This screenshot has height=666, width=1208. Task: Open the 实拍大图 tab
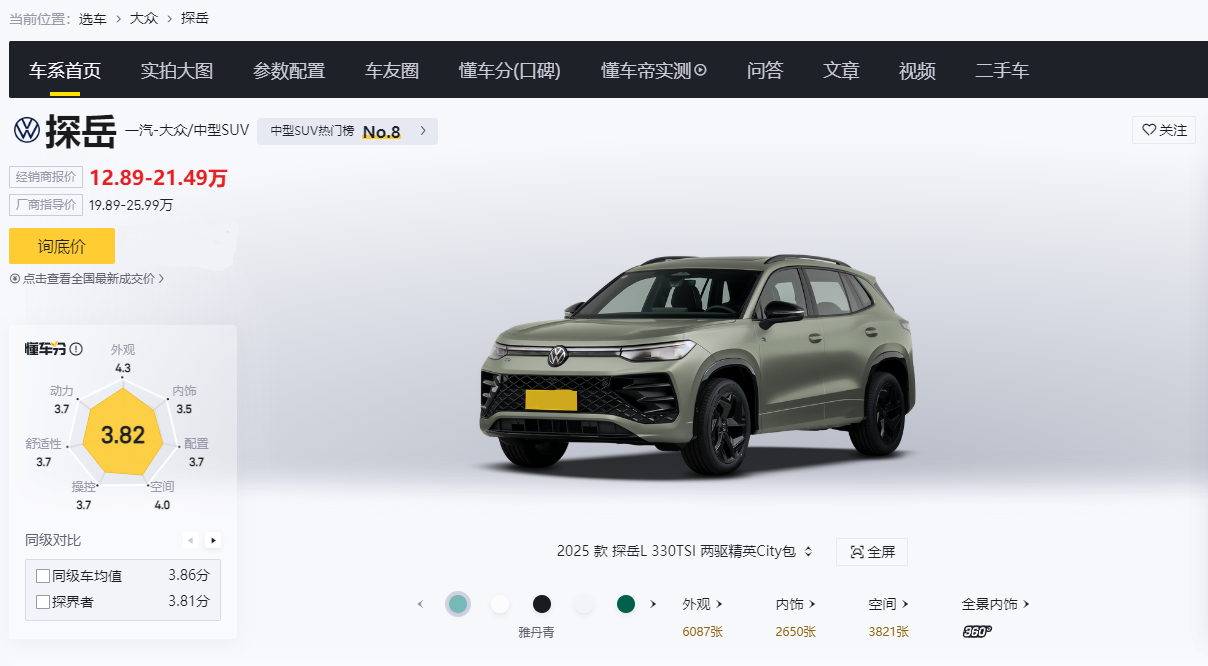177,71
